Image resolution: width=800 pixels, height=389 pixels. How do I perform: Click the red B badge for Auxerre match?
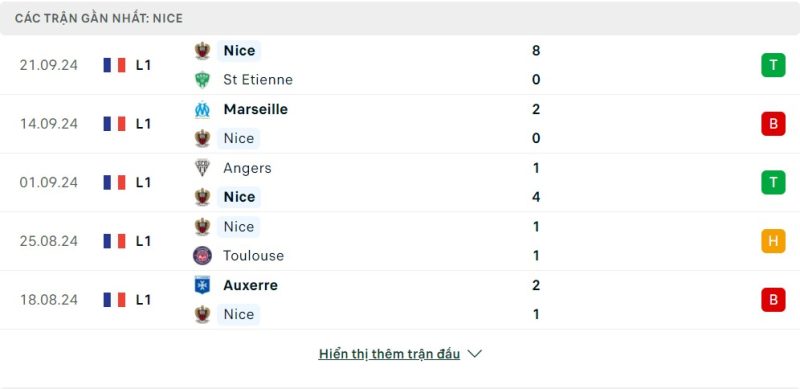773,300
